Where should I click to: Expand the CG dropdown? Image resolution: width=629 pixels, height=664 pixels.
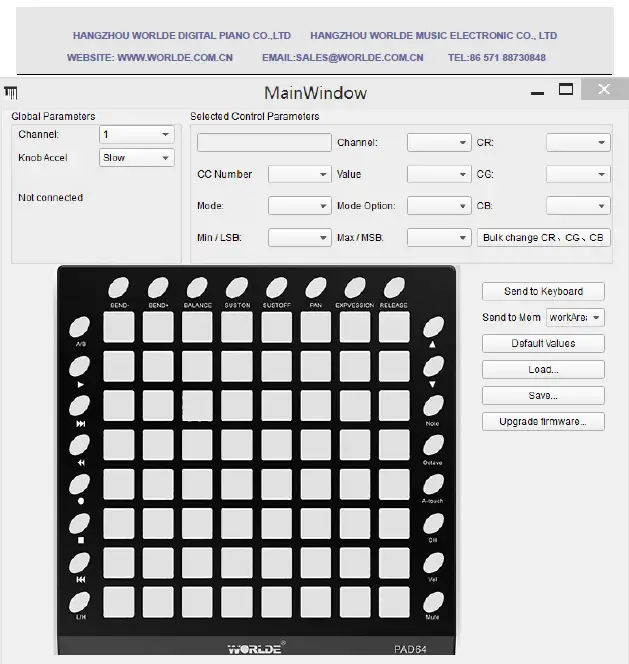point(578,174)
